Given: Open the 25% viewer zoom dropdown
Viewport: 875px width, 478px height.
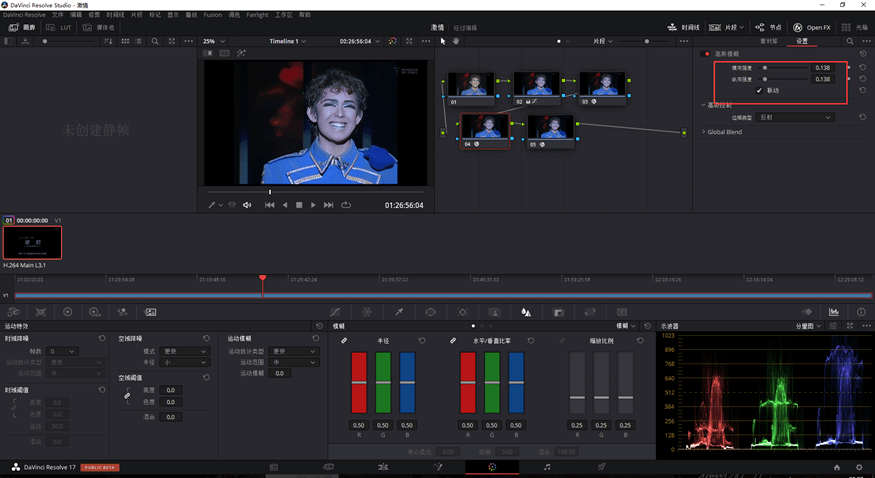Looking at the screenshot, I should (212, 41).
